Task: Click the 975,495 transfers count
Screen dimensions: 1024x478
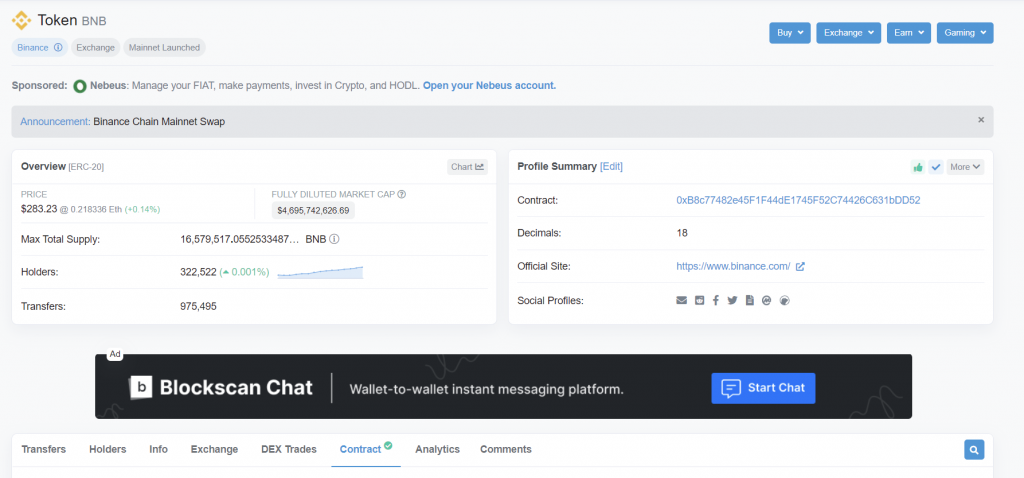Action: (199, 306)
